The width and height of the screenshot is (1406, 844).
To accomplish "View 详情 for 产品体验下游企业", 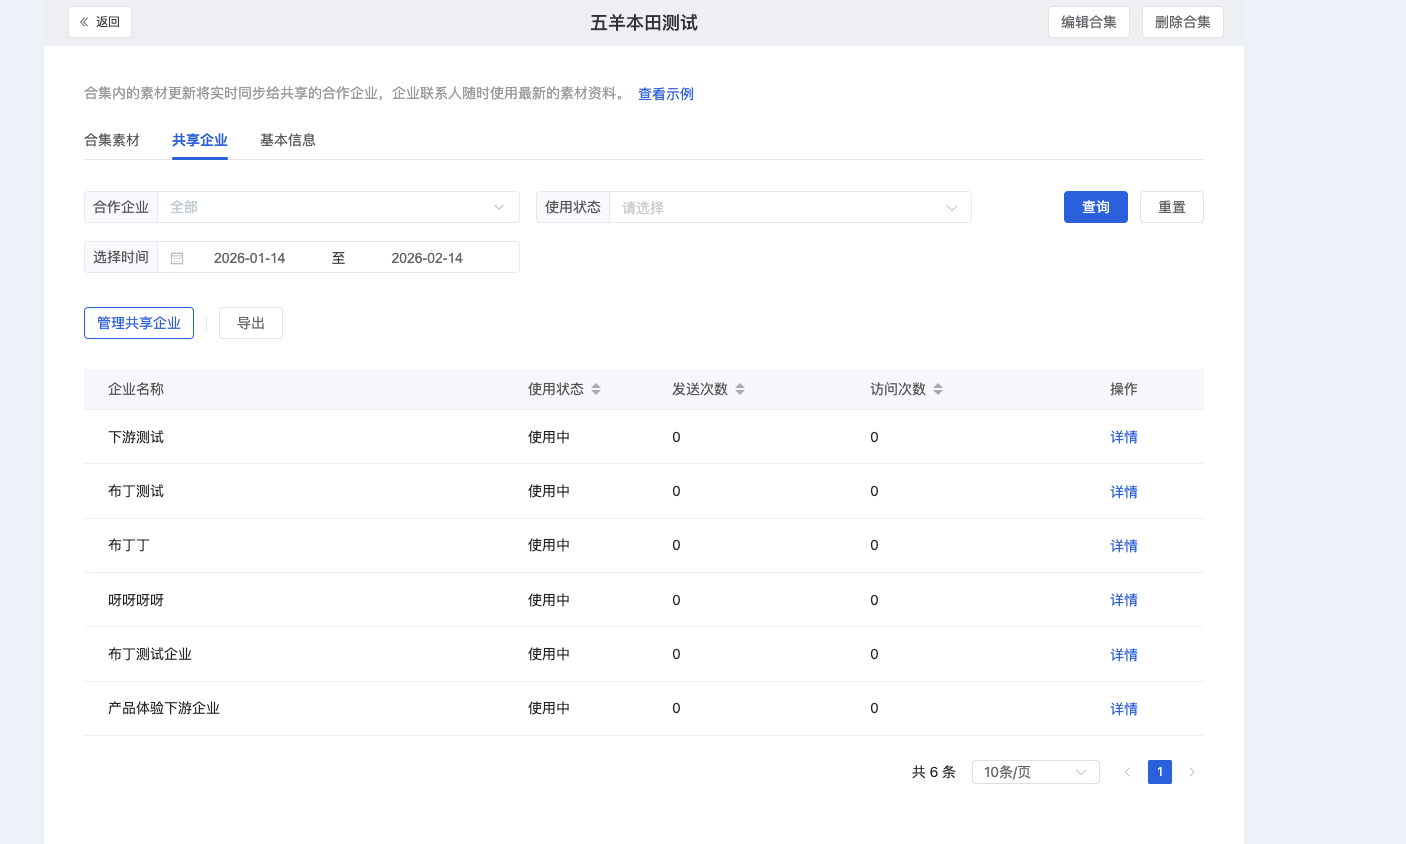I will [1124, 709].
